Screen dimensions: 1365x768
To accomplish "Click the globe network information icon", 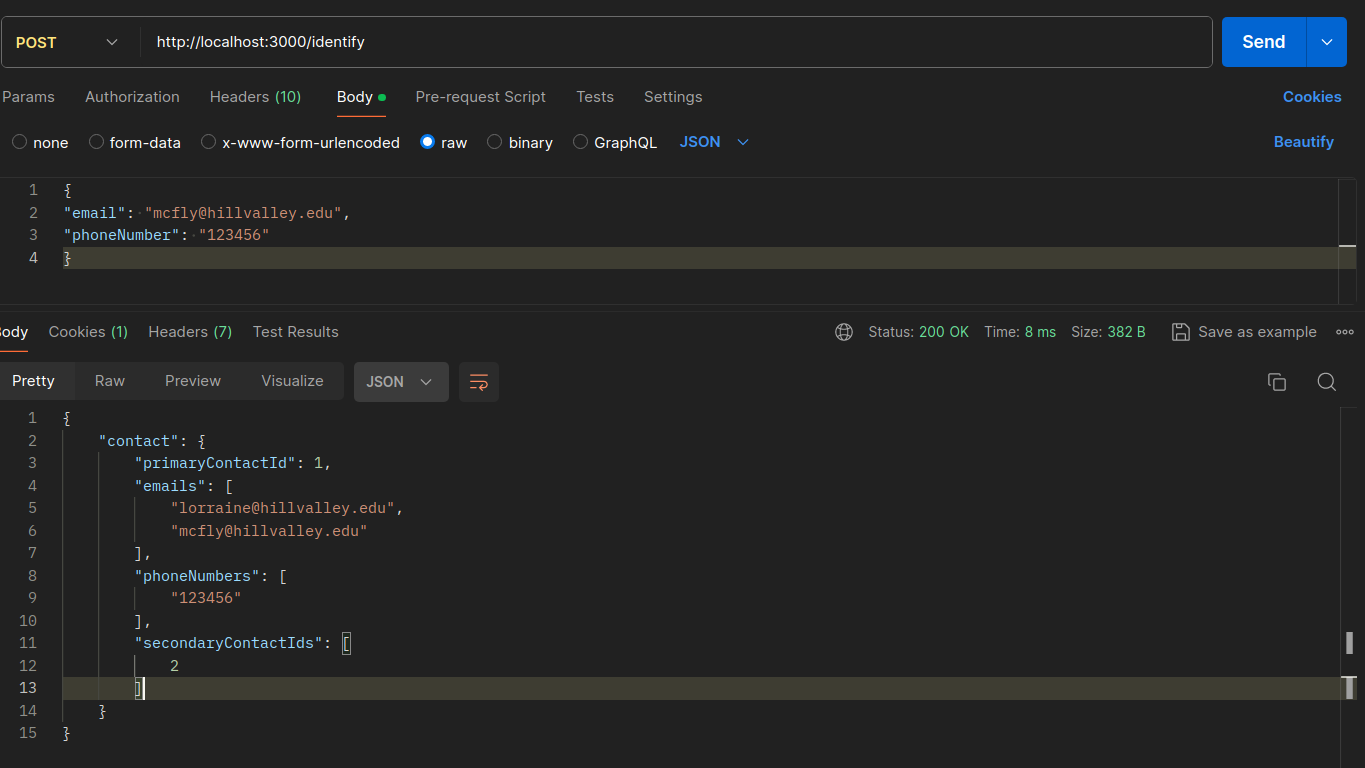I will click(x=844, y=332).
